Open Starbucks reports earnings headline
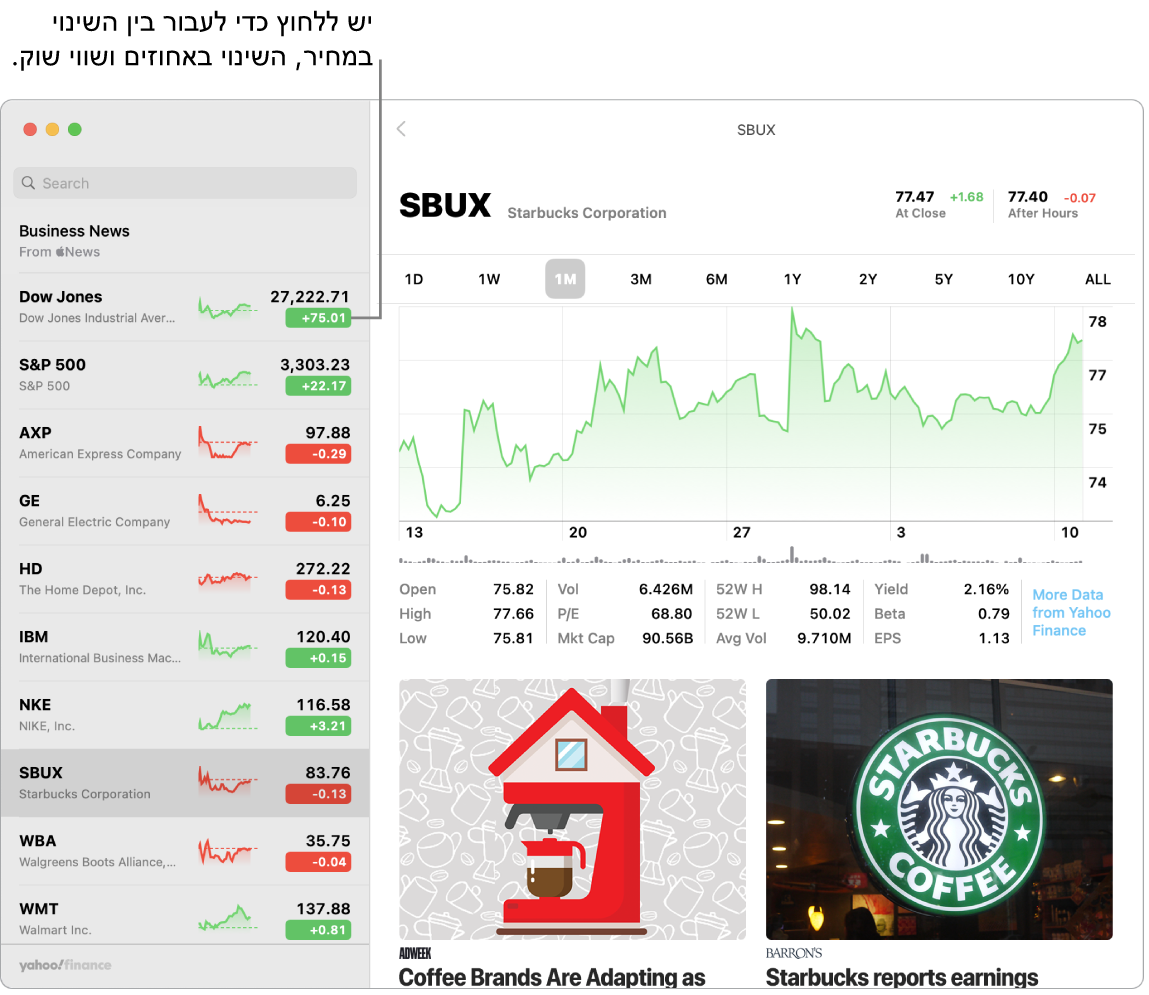The height and width of the screenshot is (995, 1149). tap(903, 977)
